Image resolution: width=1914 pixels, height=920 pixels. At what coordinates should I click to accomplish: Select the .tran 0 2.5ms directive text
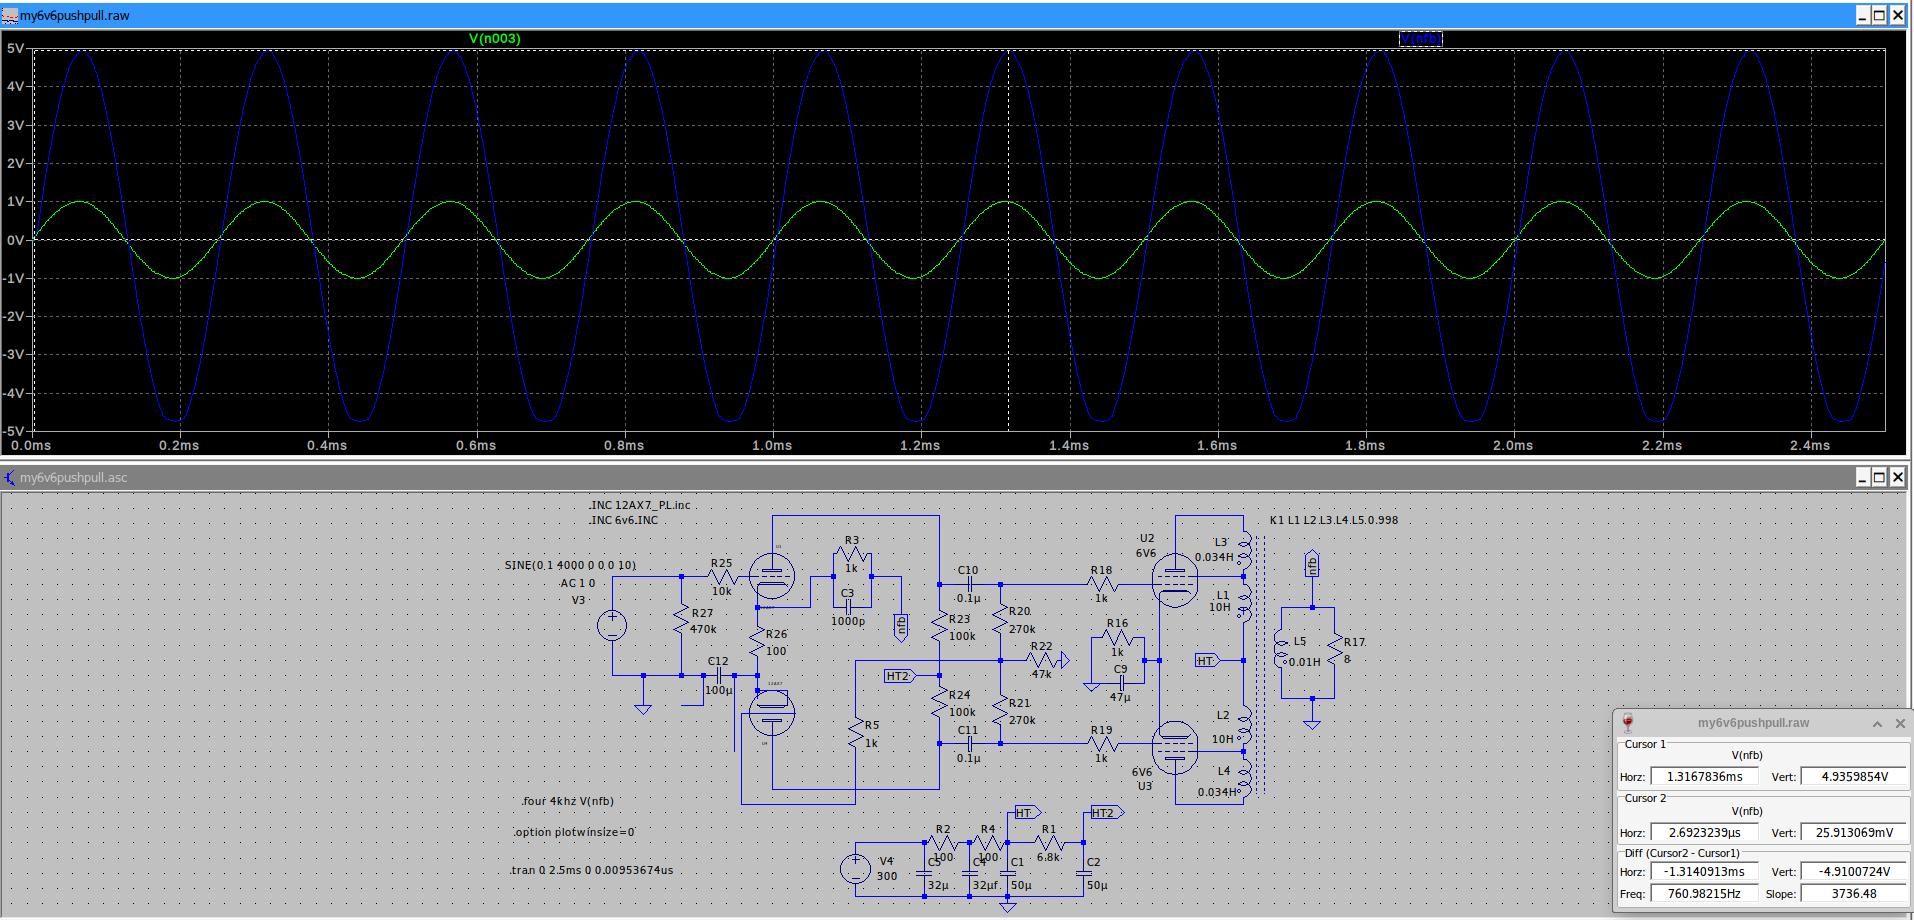(x=593, y=870)
